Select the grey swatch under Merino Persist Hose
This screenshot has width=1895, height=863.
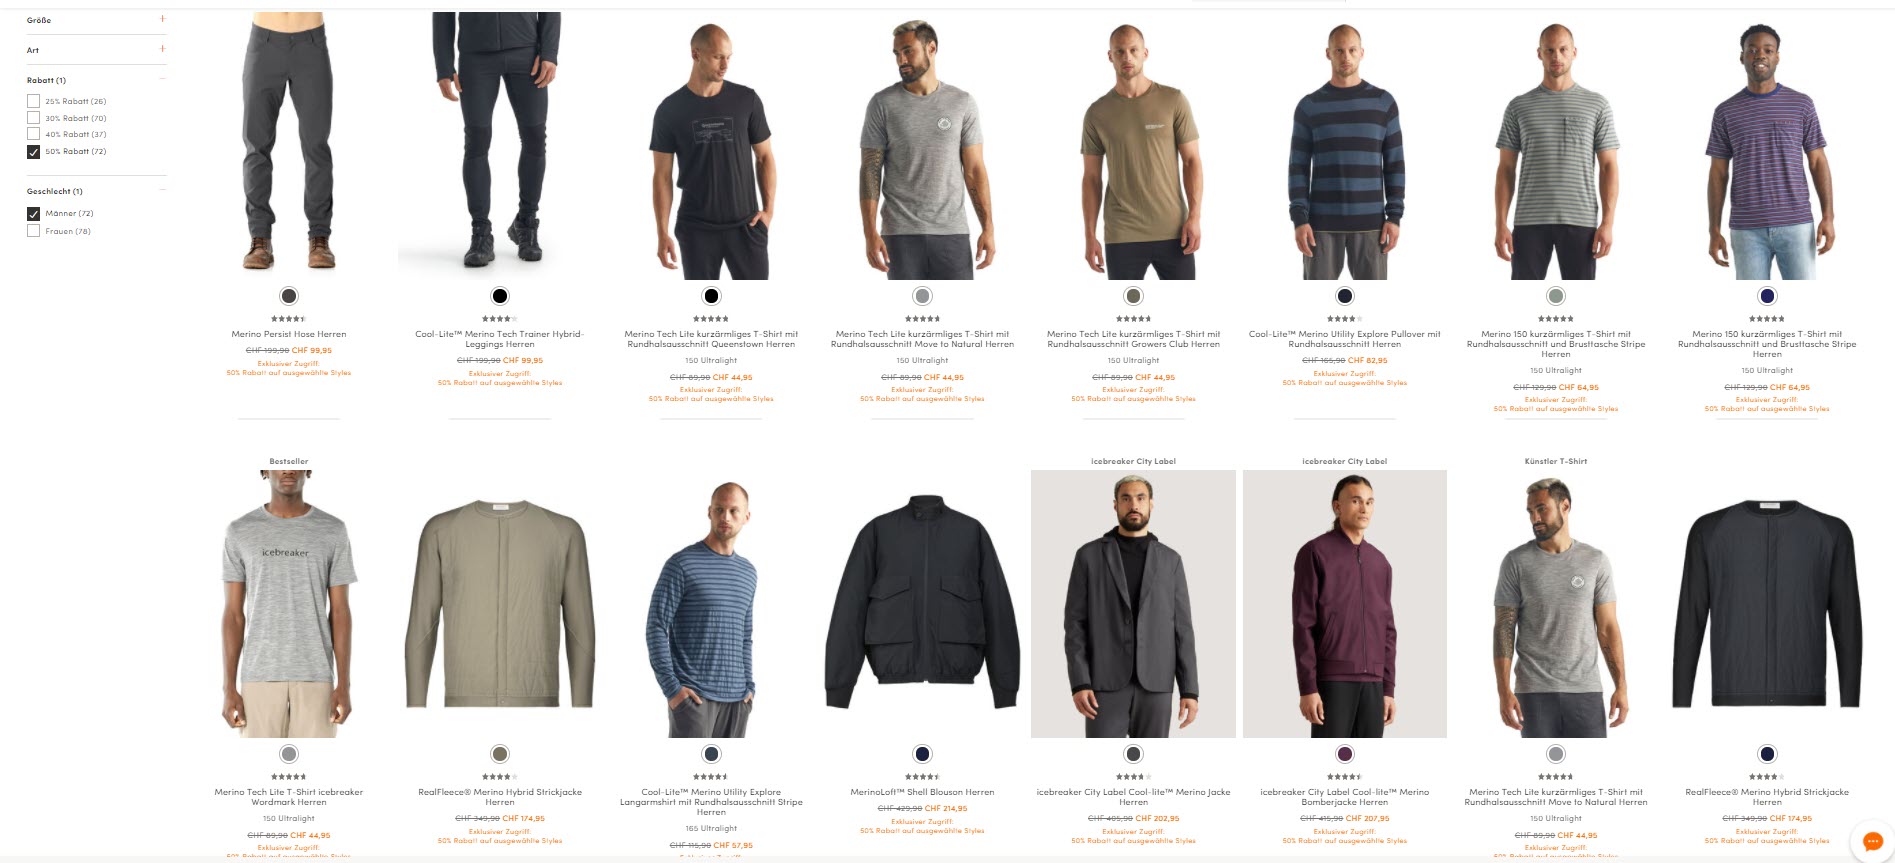click(x=289, y=296)
